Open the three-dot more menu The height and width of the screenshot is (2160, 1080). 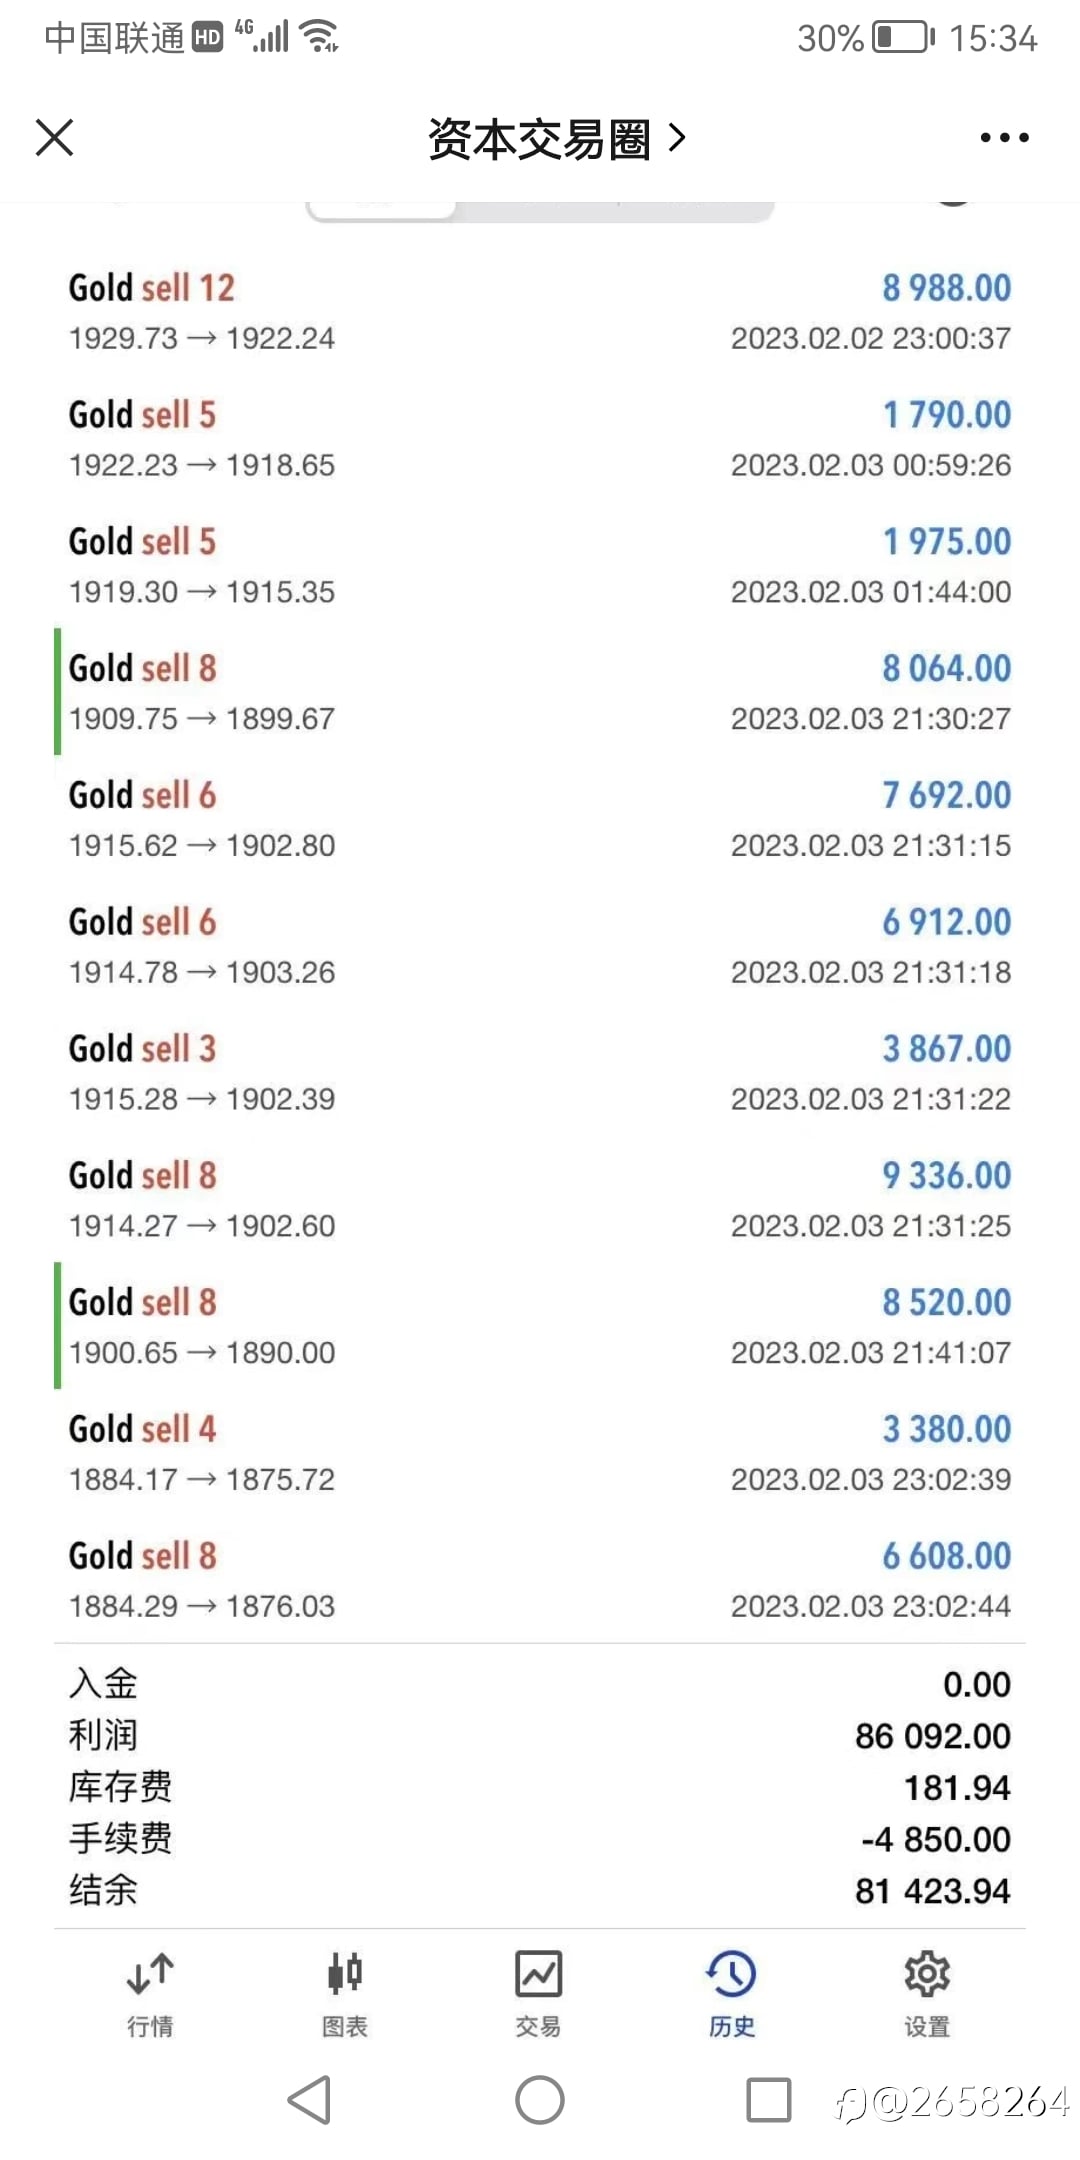[x=1004, y=137]
